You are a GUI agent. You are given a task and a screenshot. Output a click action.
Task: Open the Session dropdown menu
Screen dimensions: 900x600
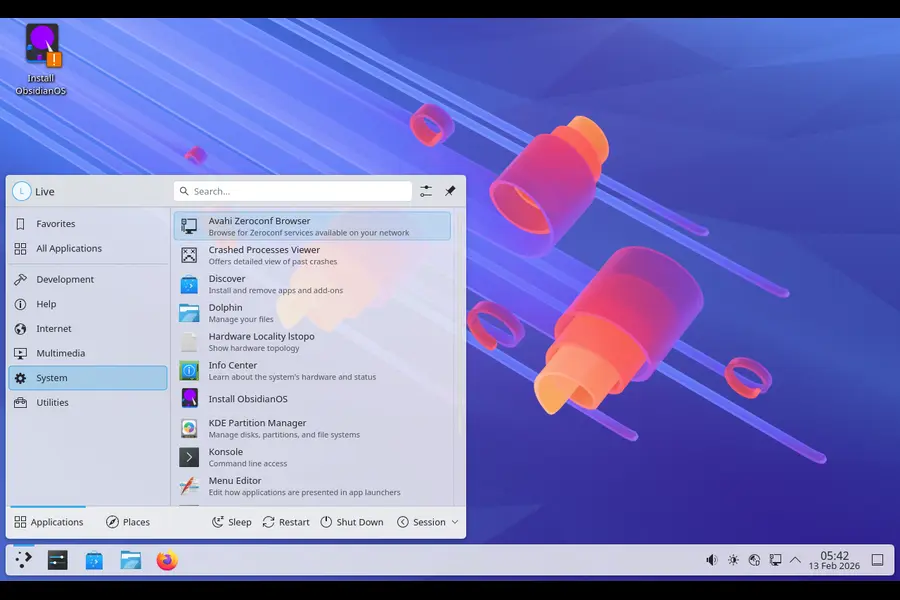click(428, 521)
